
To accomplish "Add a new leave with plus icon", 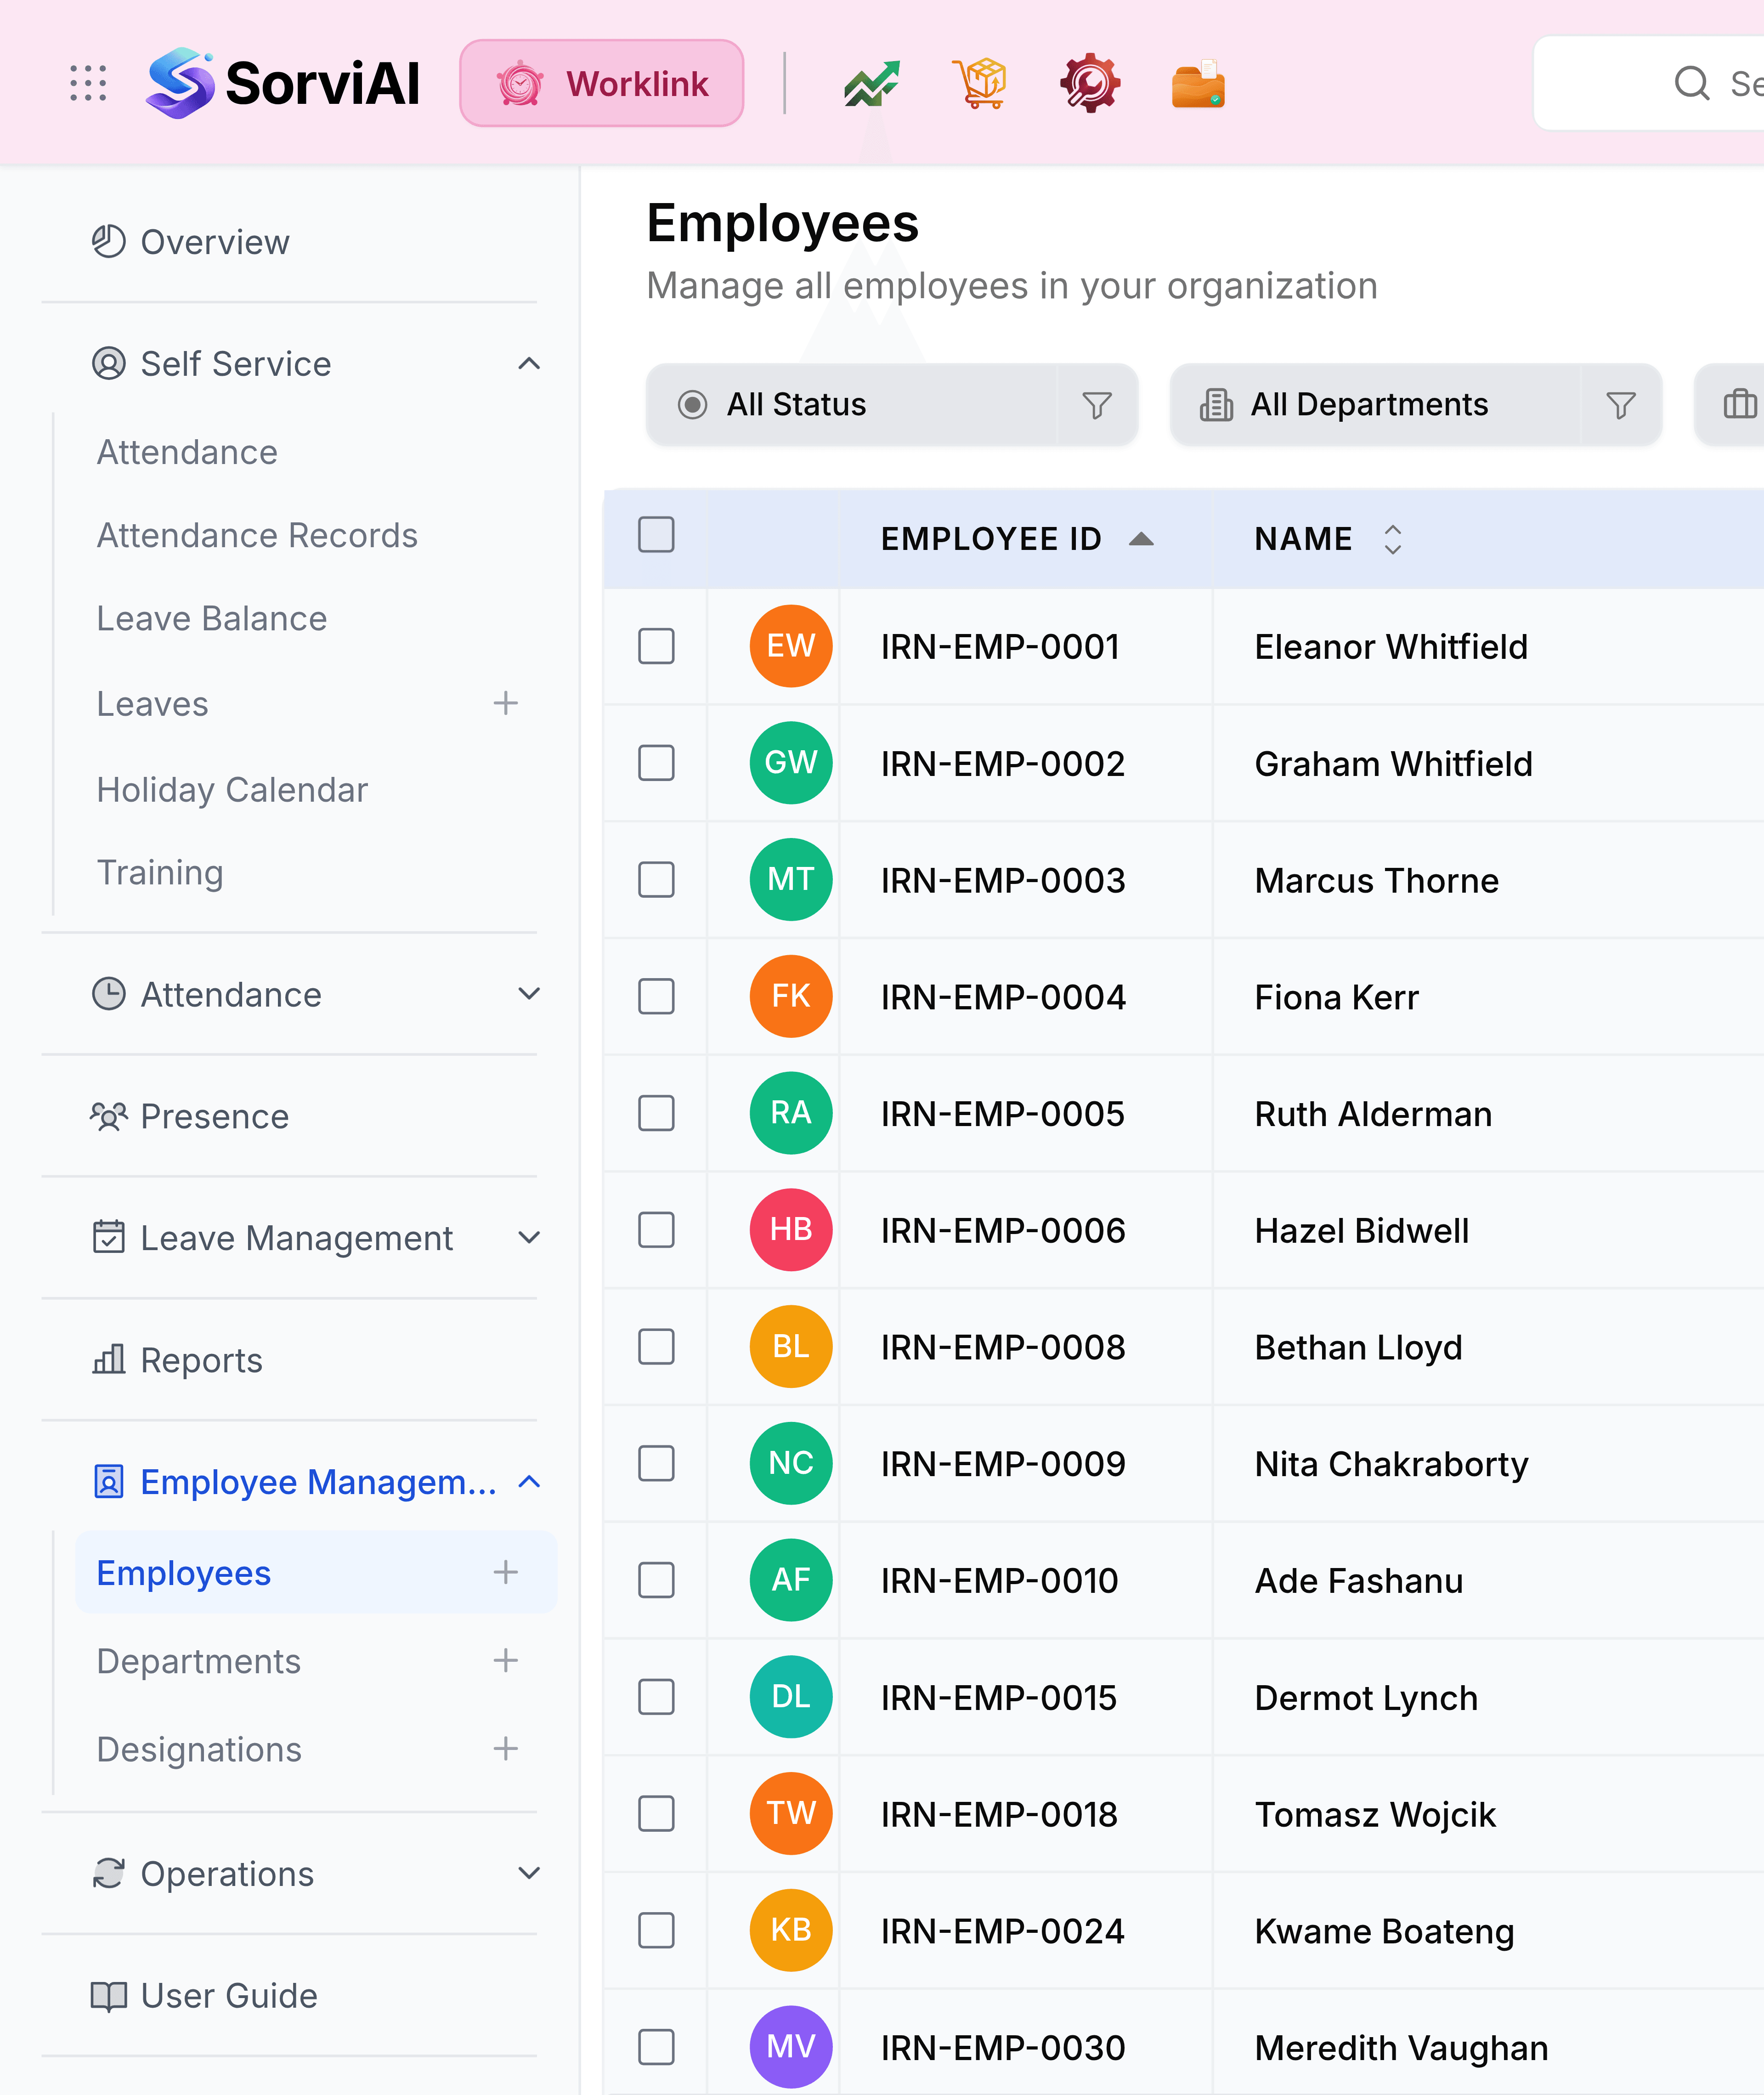I will (506, 704).
